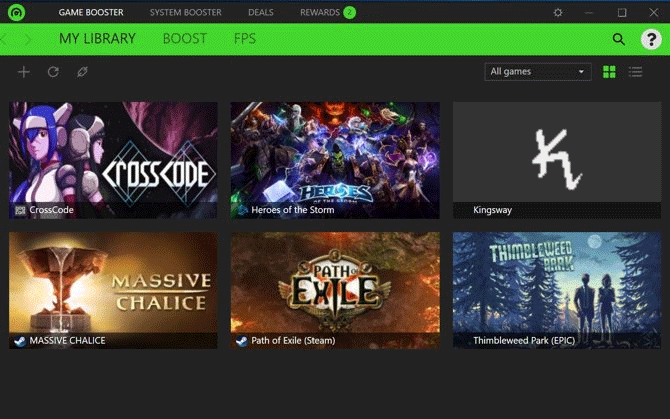Open the DEALS tab
This screenshot has height=419, width=670.
[x=261, y=12]
